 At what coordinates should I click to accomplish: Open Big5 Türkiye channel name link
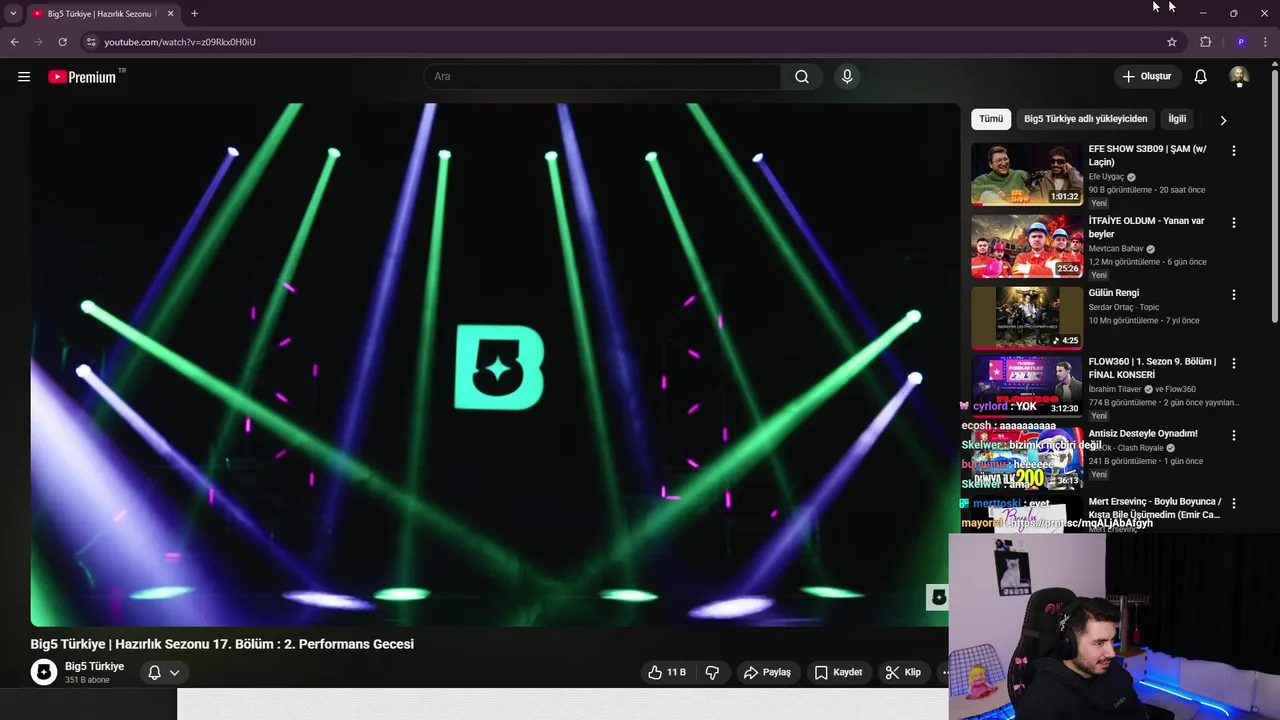(95, 667)
